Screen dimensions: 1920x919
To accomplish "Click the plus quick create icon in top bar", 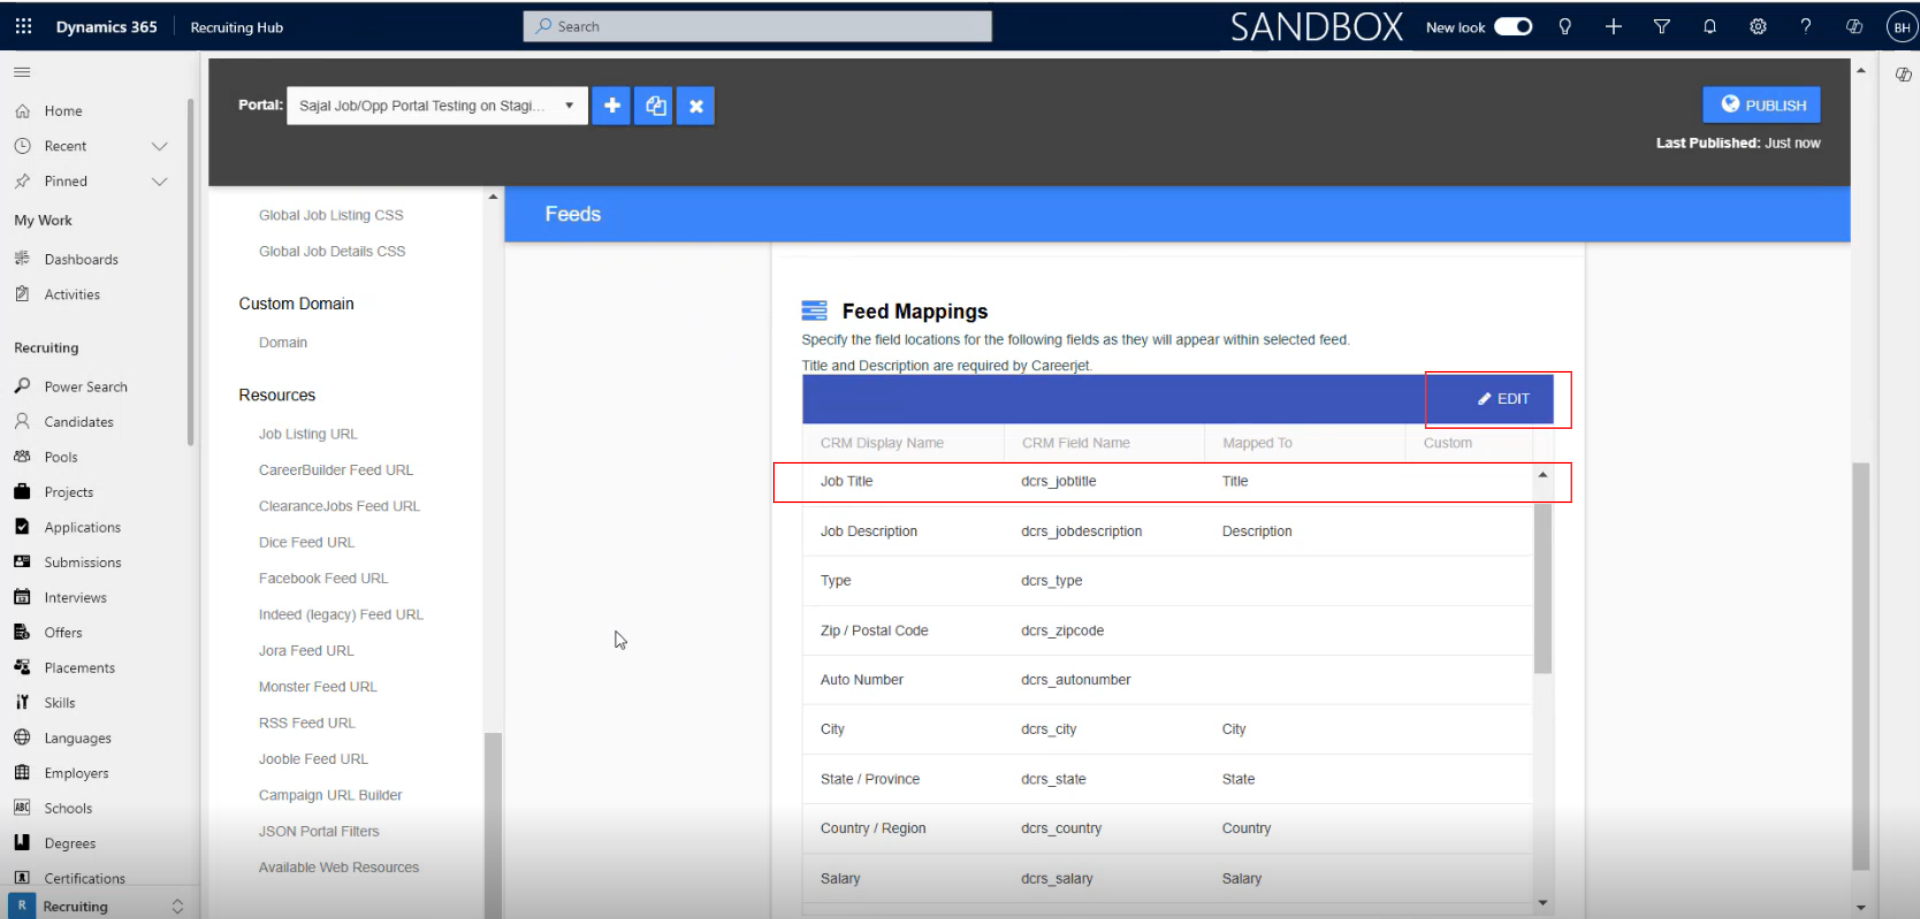I will tap(1613, 27).
